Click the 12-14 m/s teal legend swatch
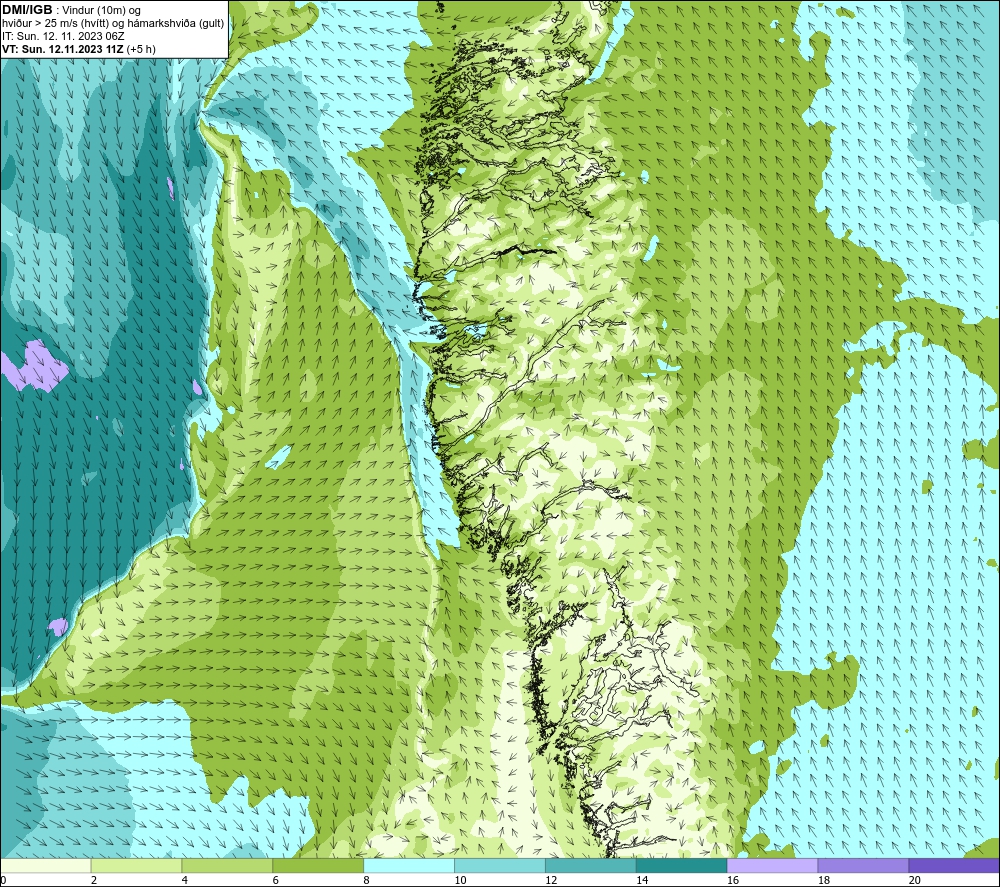The width and height of the screenshot is (1000, 887). click(x=591, y=865)
